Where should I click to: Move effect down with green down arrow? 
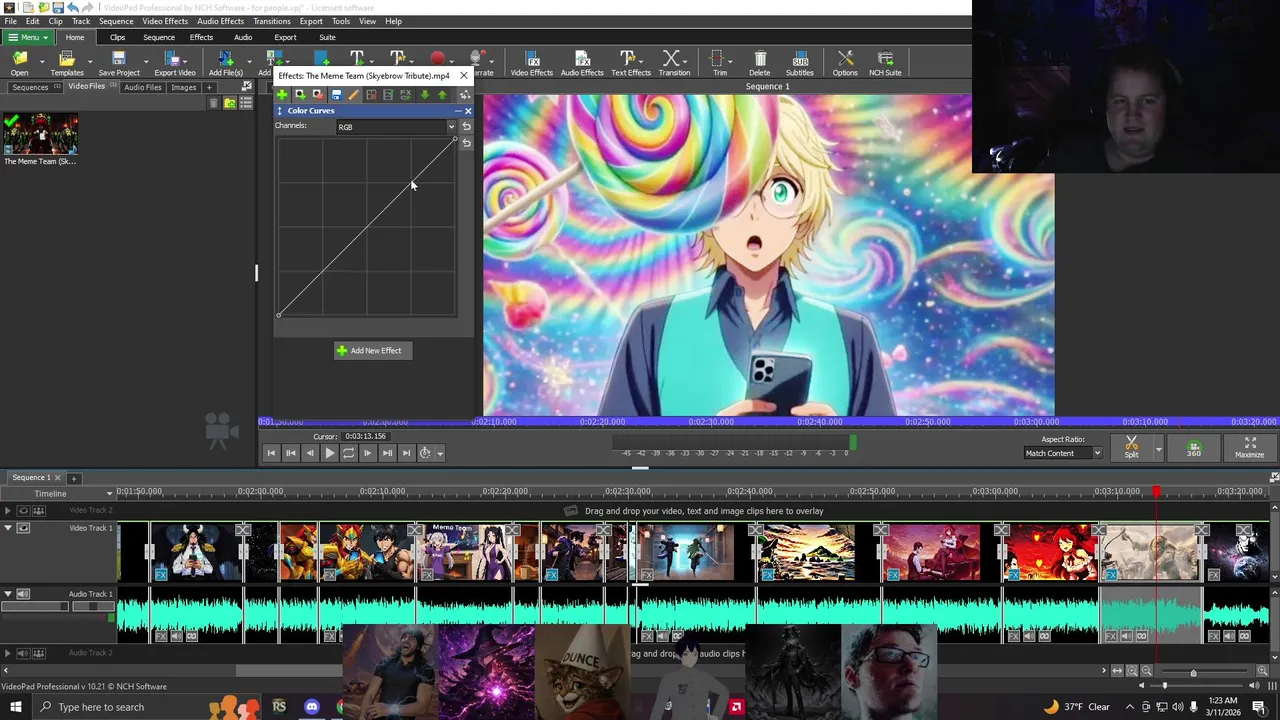point(424,95)
